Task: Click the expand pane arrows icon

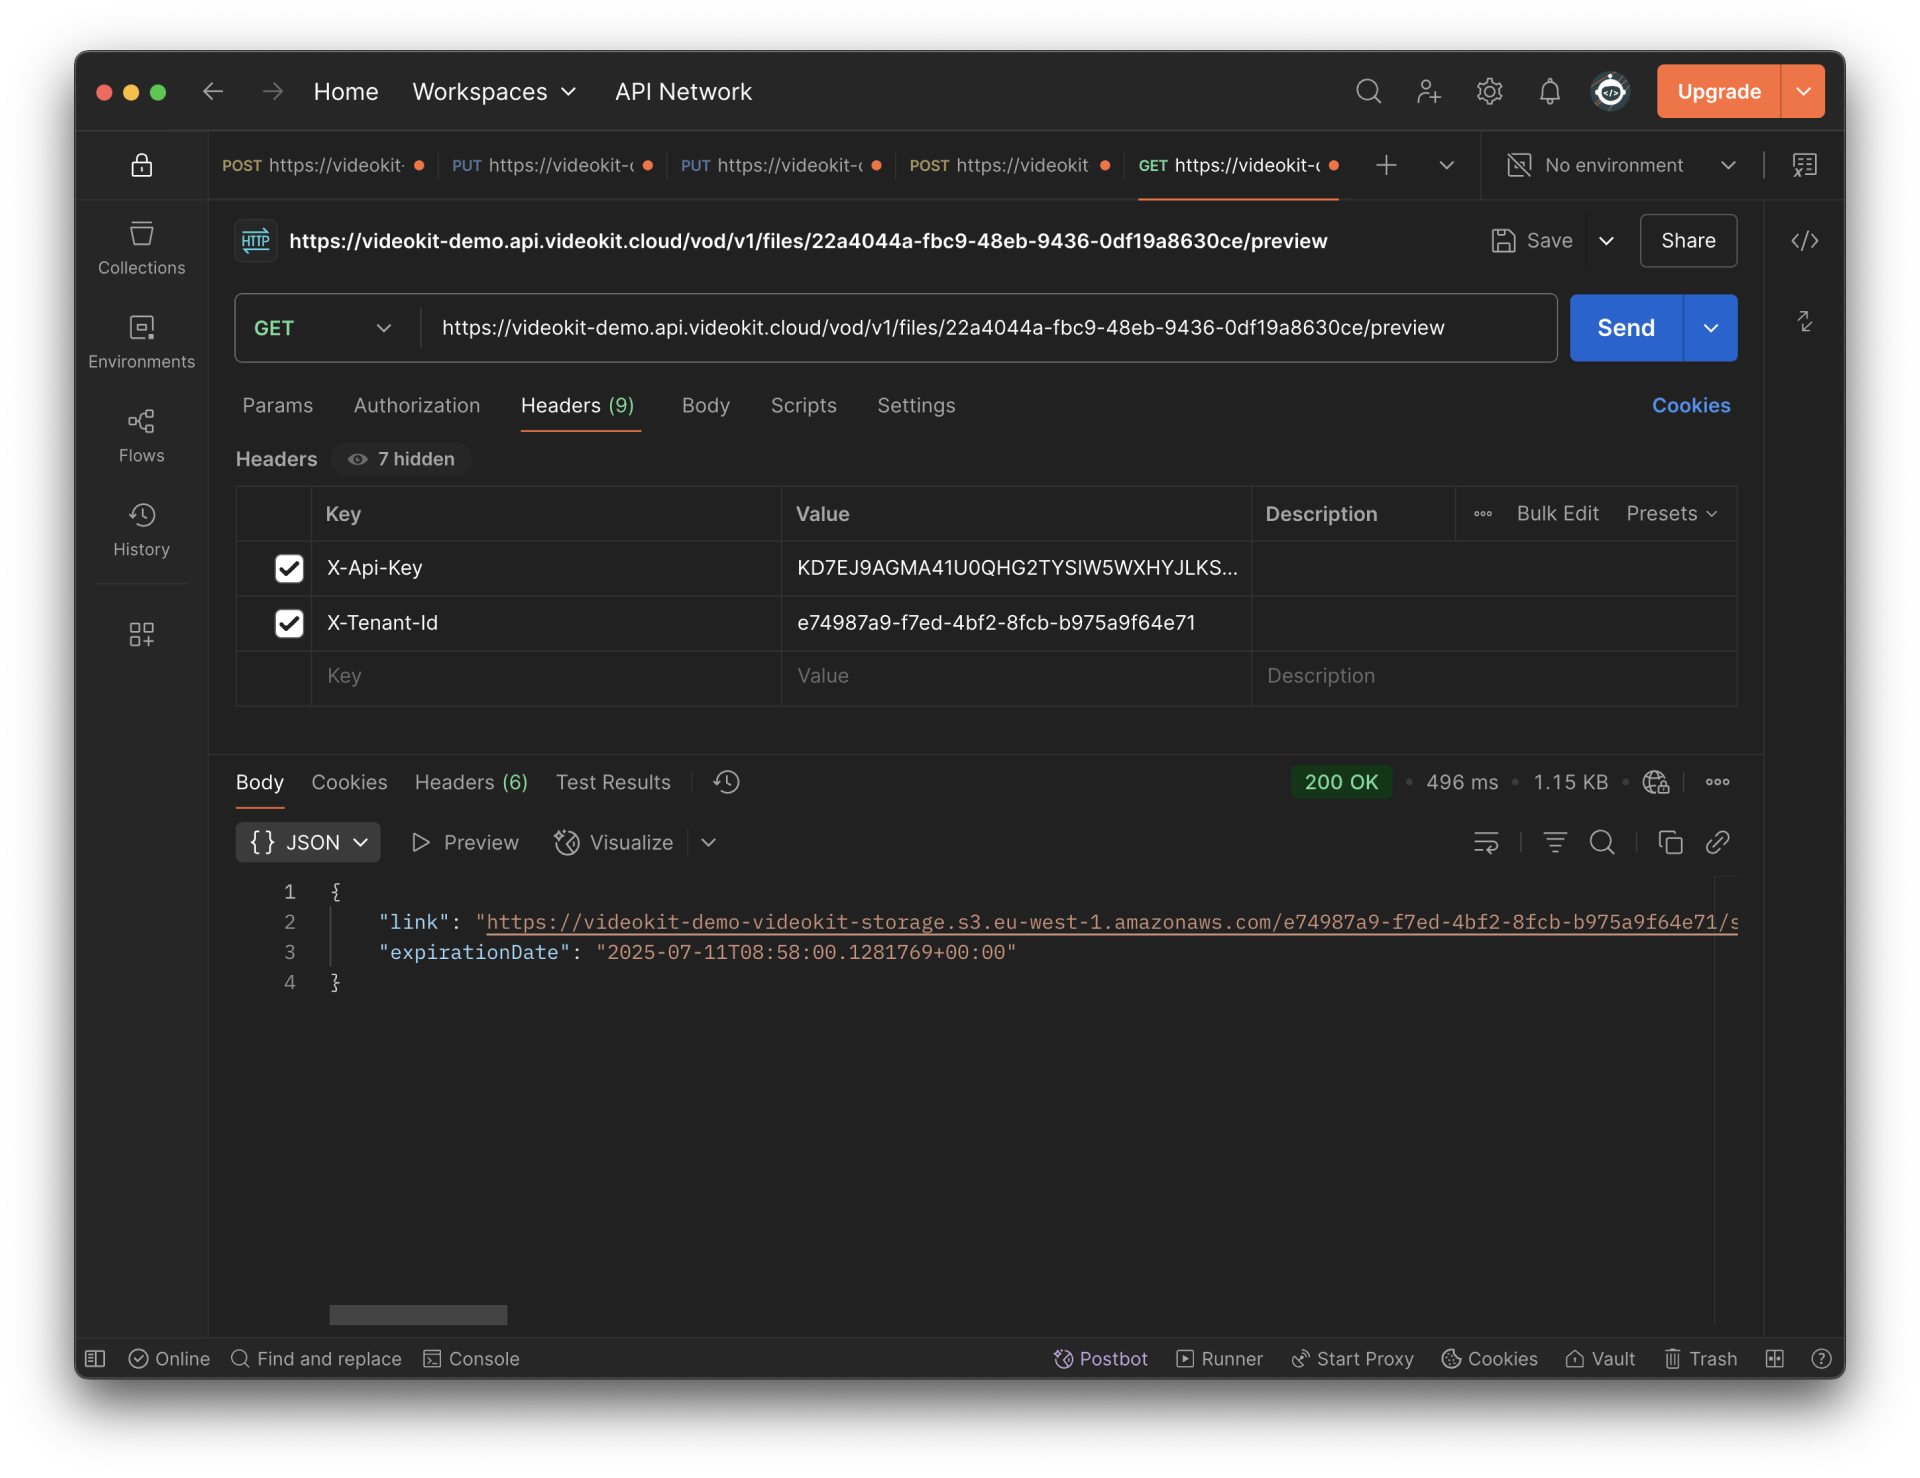Action: (x=1804, y=321)
